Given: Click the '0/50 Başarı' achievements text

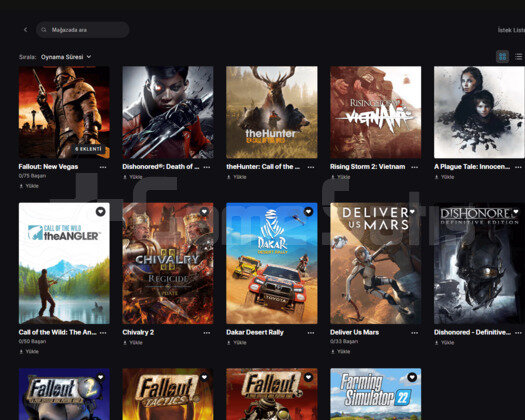Looking at the screenshot, I should pyautogui.click(x=32, y=342).
